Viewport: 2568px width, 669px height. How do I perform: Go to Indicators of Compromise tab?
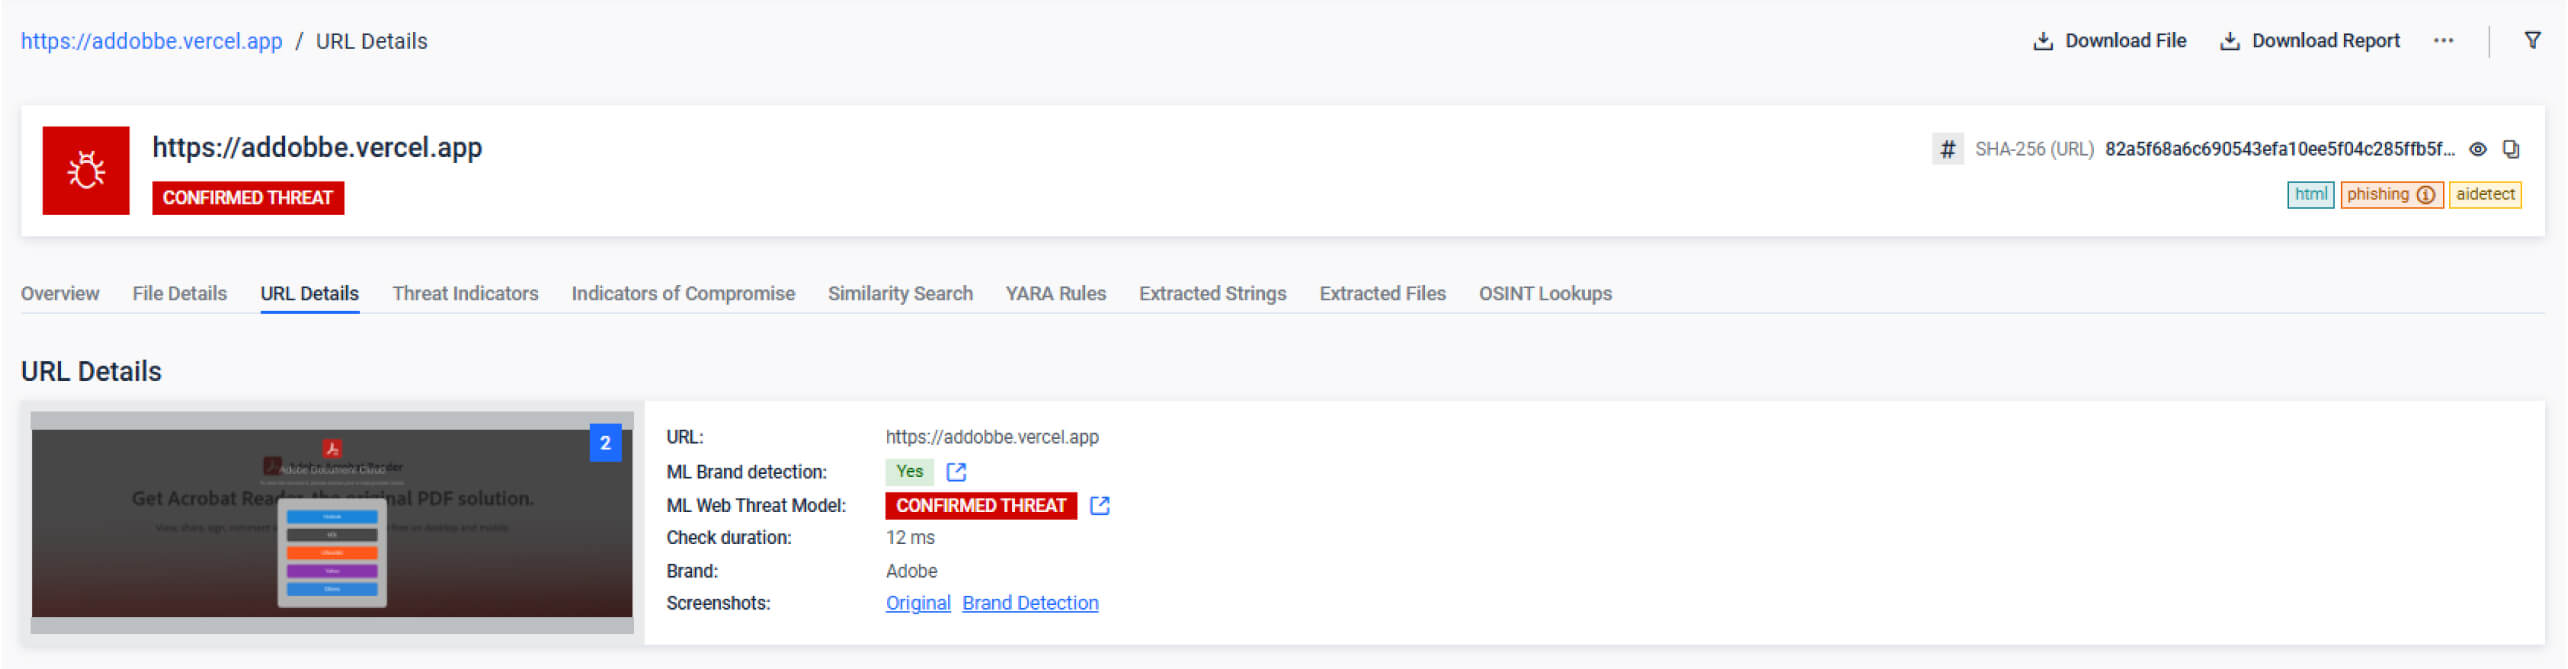pyautogui.click(x=683, y=293)
